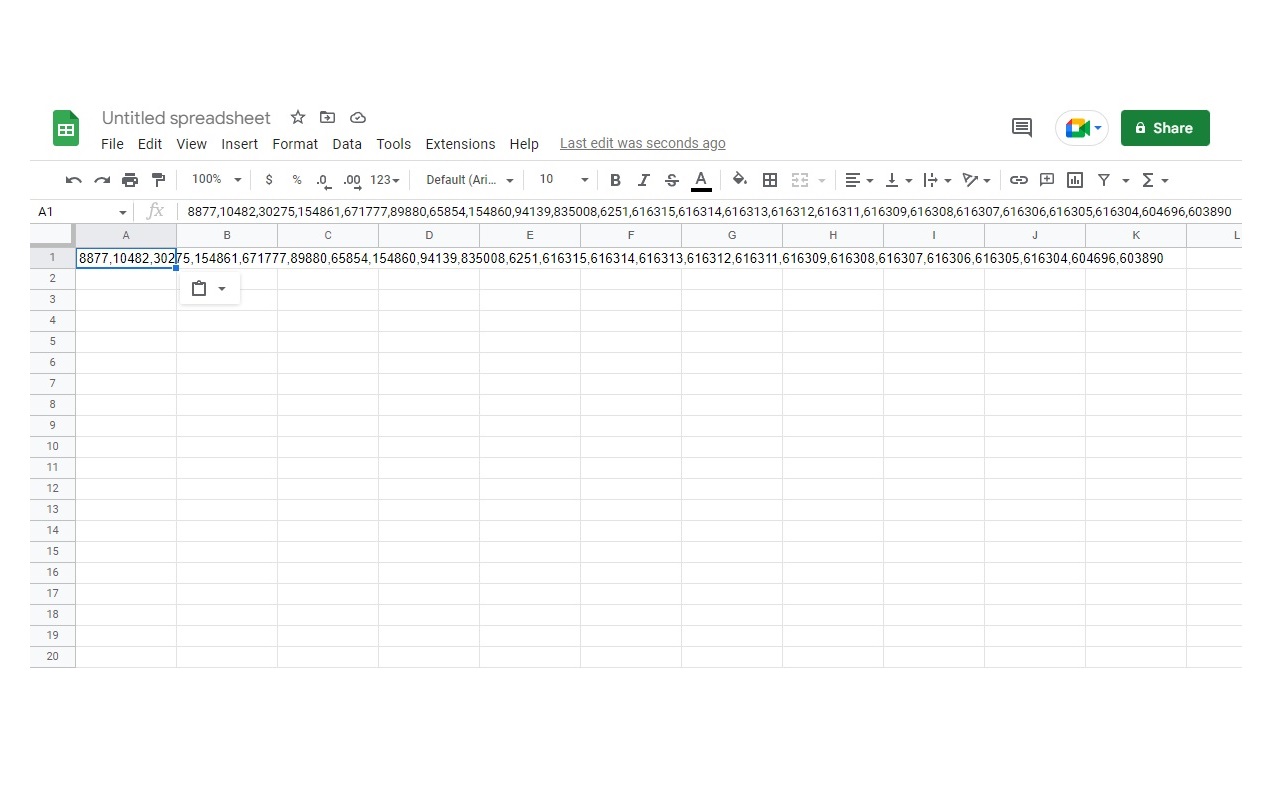
Task: Click the green Share button
Action: click(x=1165, y=128)
